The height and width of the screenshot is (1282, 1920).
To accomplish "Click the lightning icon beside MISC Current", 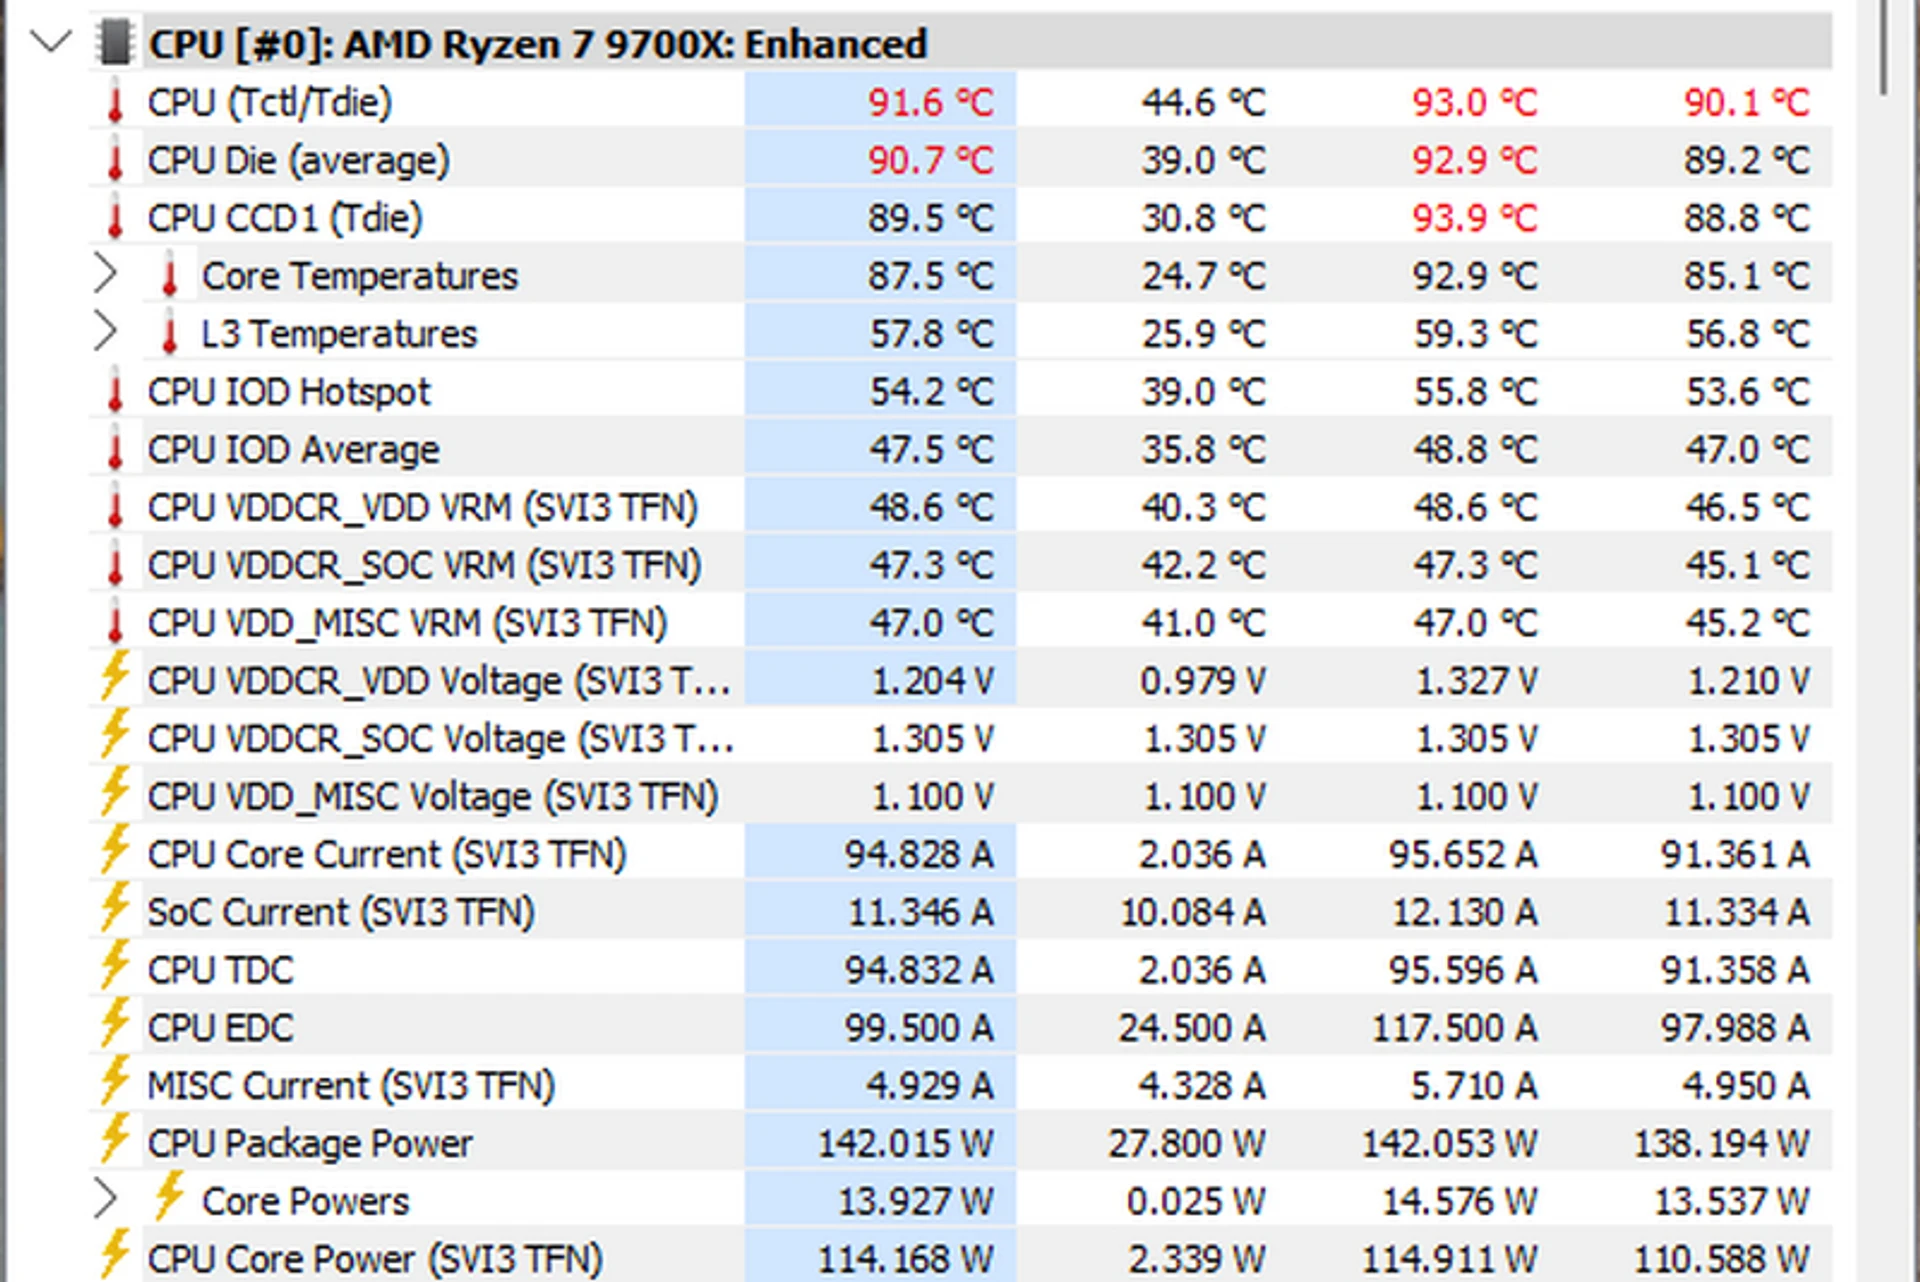I will point(115,1082).
